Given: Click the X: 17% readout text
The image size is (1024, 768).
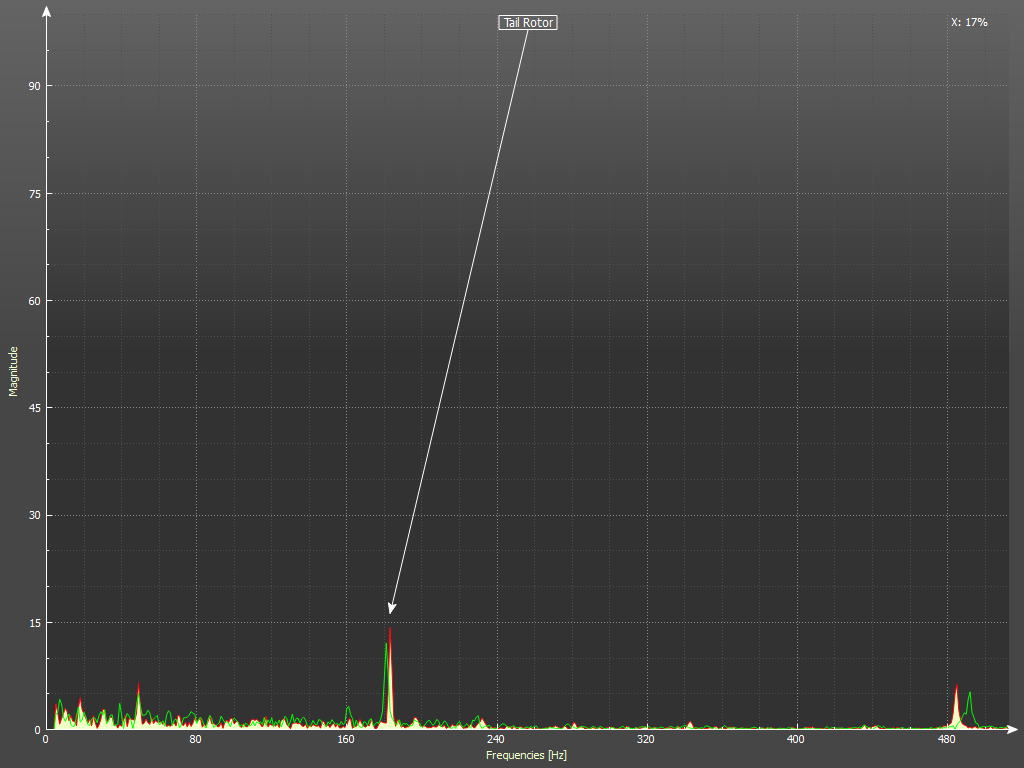Looking at the screenshot, I should pyautogui.click(x=969, y=22).
